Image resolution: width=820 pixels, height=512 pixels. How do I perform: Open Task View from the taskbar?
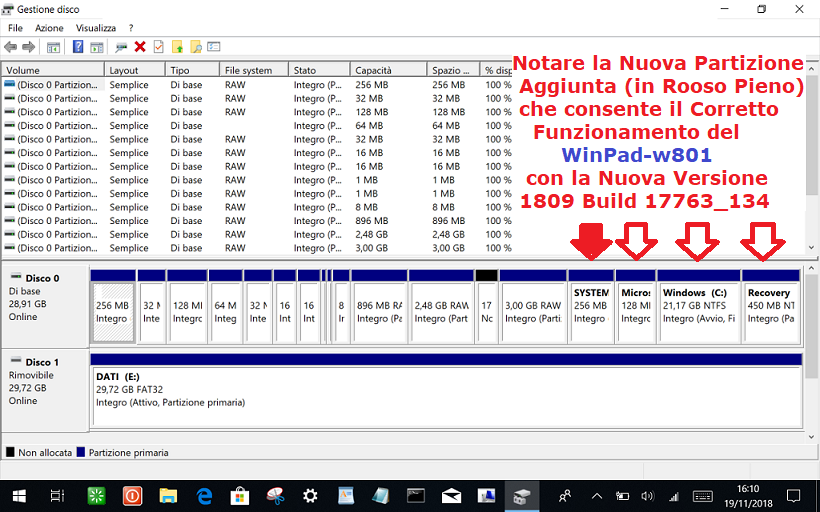(x=57, y=496)
